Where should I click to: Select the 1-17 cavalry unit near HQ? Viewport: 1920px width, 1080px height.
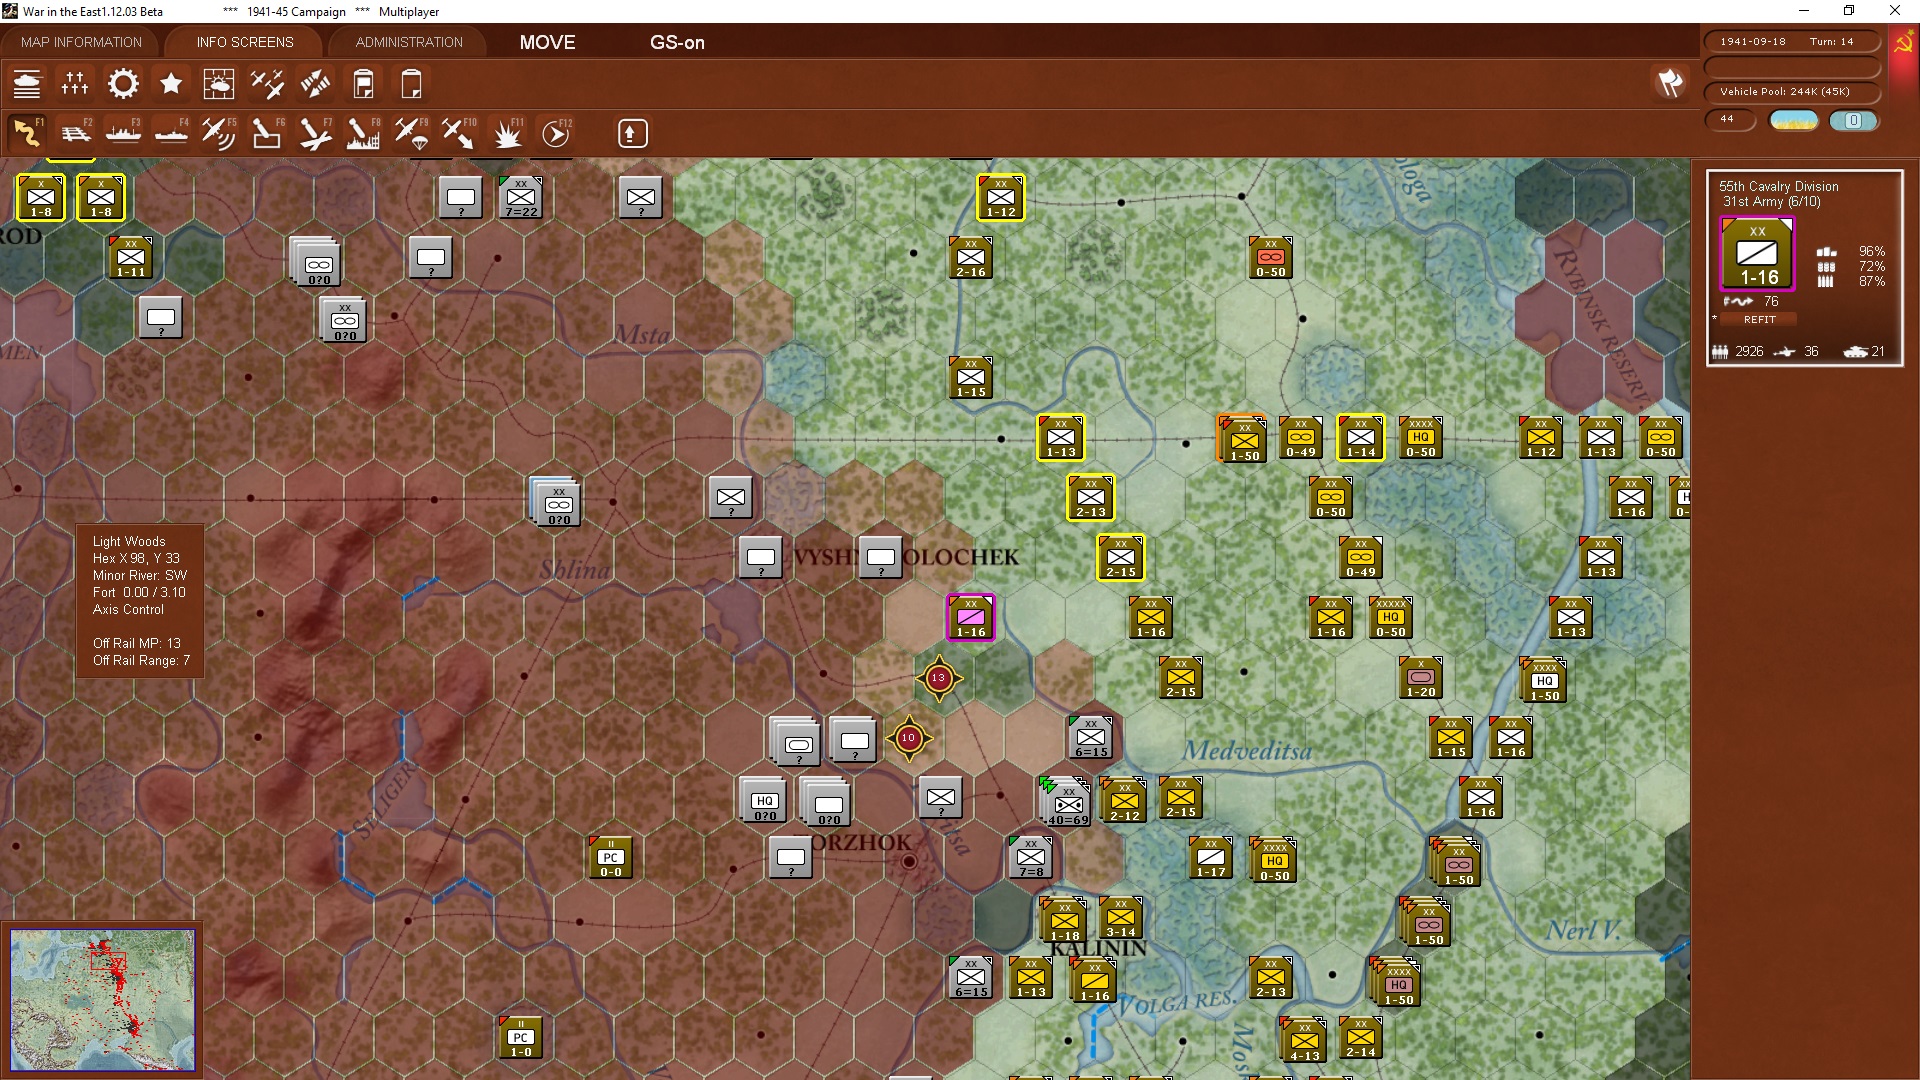point(1210,857)
